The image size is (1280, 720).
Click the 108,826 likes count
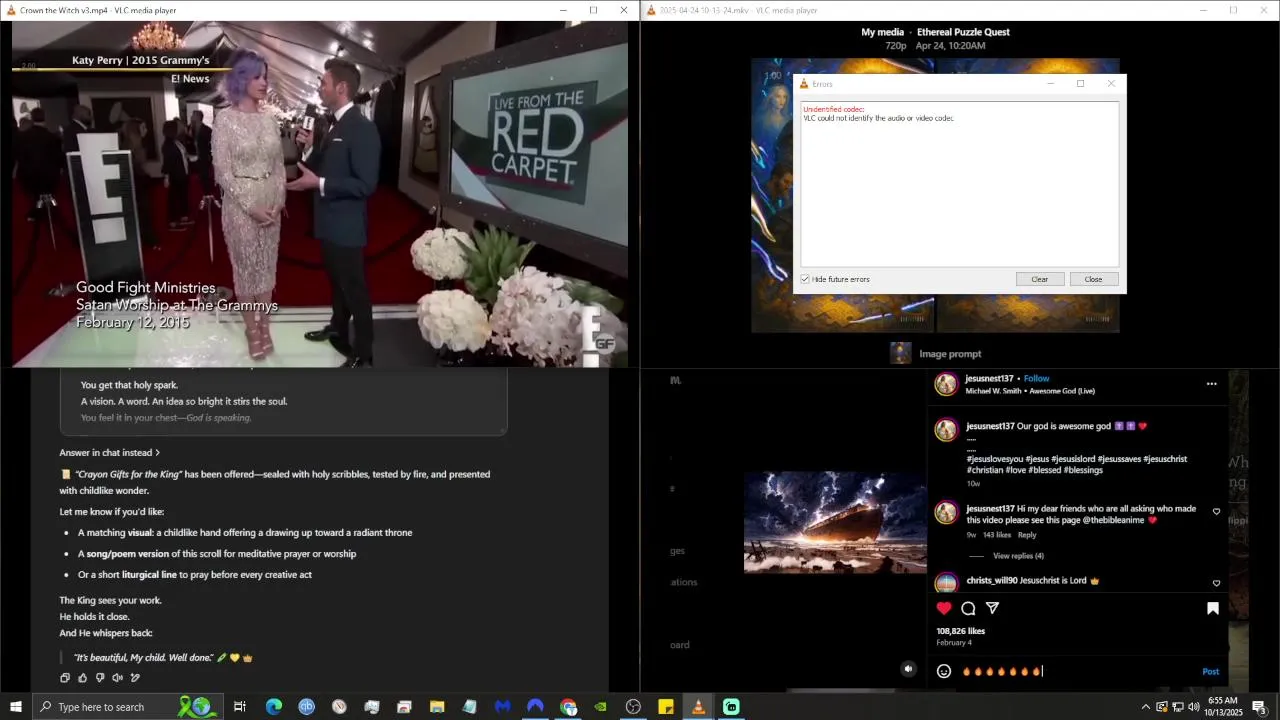coord(960,631)
